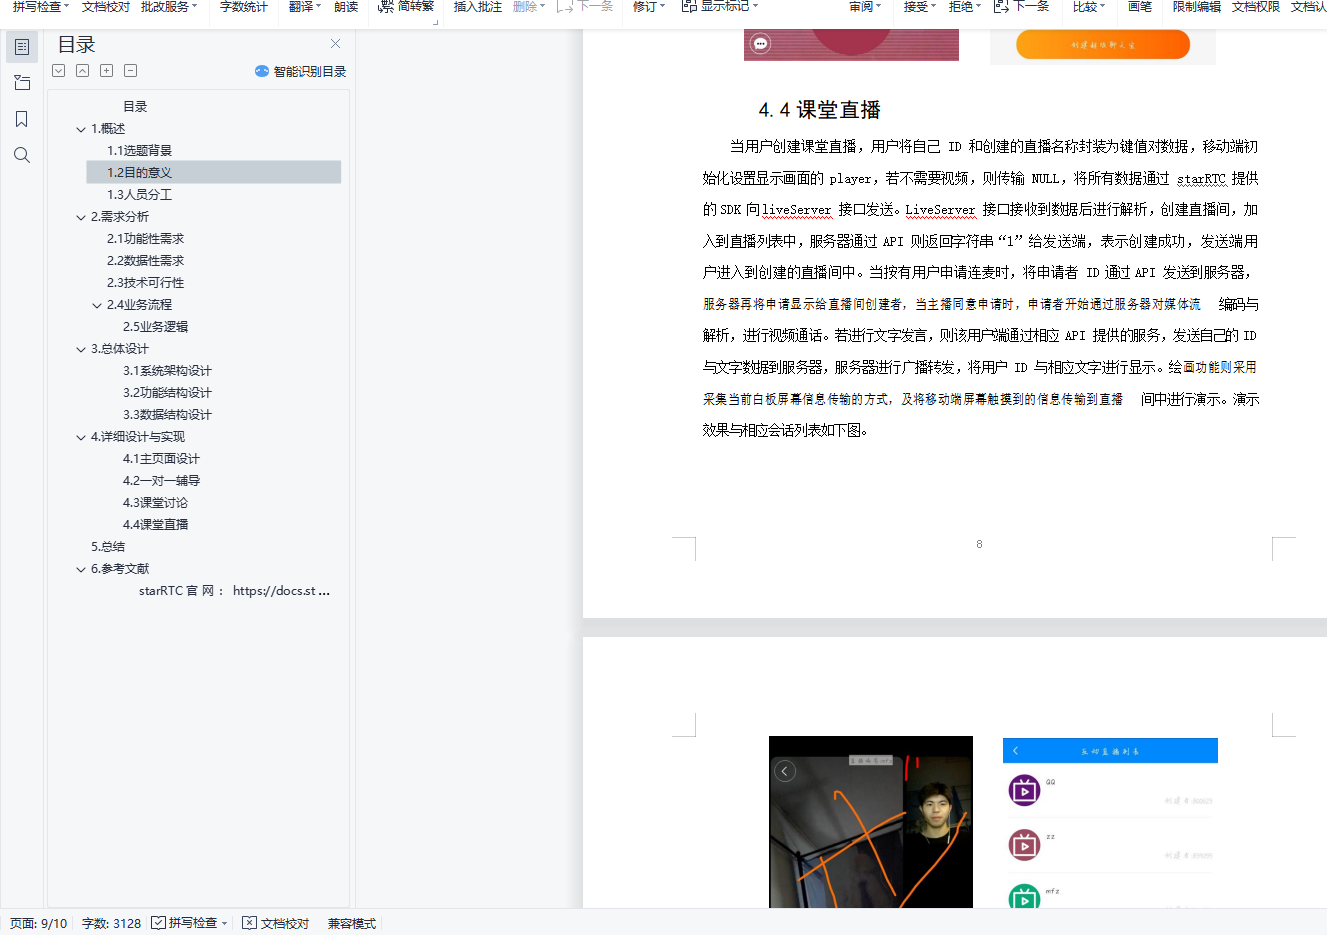The height and width of the screenshot is (935, 1327).
Task: Click the 文档权限 toolbar item
Action: click(x=1256, y=6)
